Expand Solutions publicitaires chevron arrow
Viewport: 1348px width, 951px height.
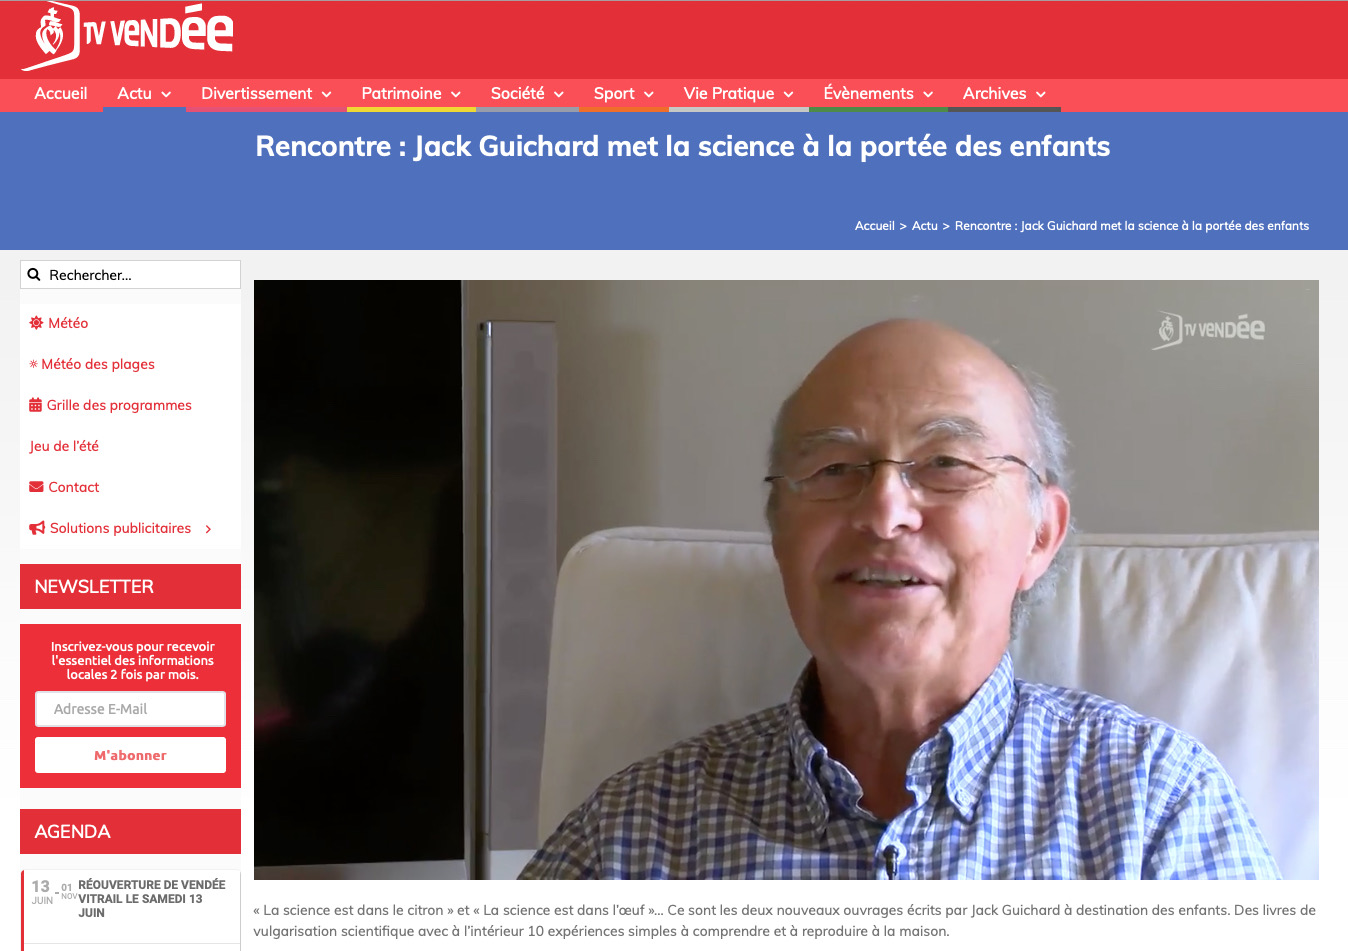click(x=208, y=529)
